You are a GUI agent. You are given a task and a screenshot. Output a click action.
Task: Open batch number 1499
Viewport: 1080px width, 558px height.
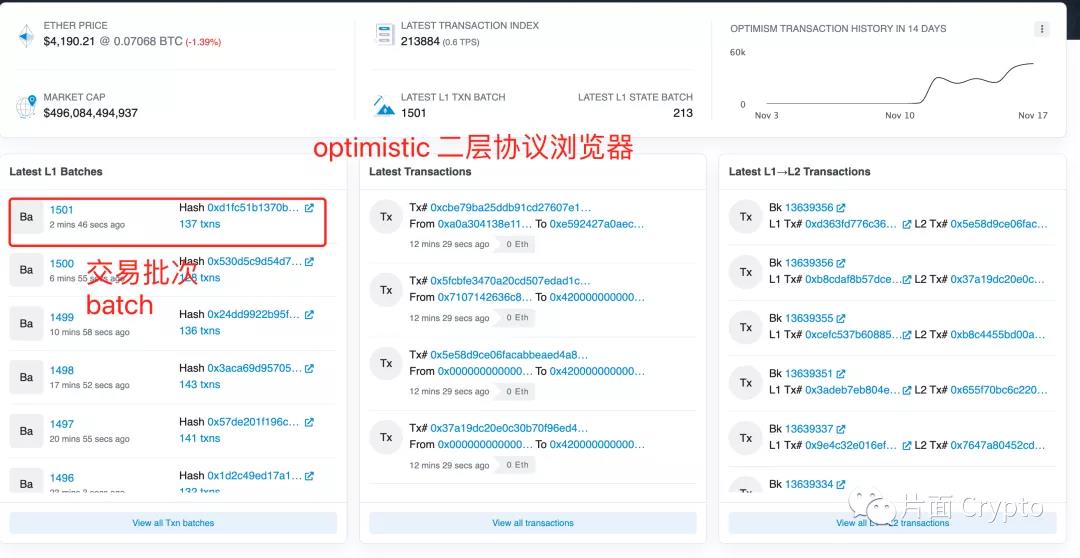61,317
